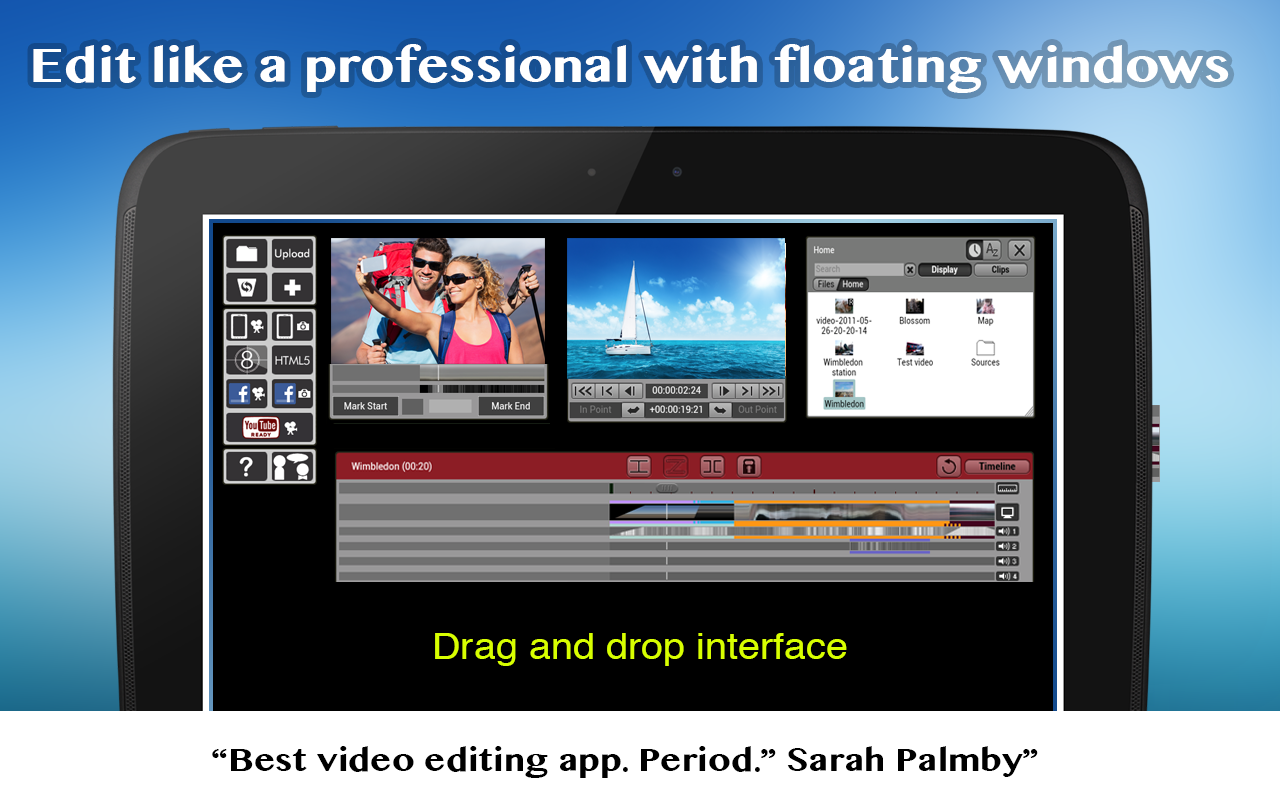Select phone photo export icon
This screenshot has width=1280, height=800.
292,327
